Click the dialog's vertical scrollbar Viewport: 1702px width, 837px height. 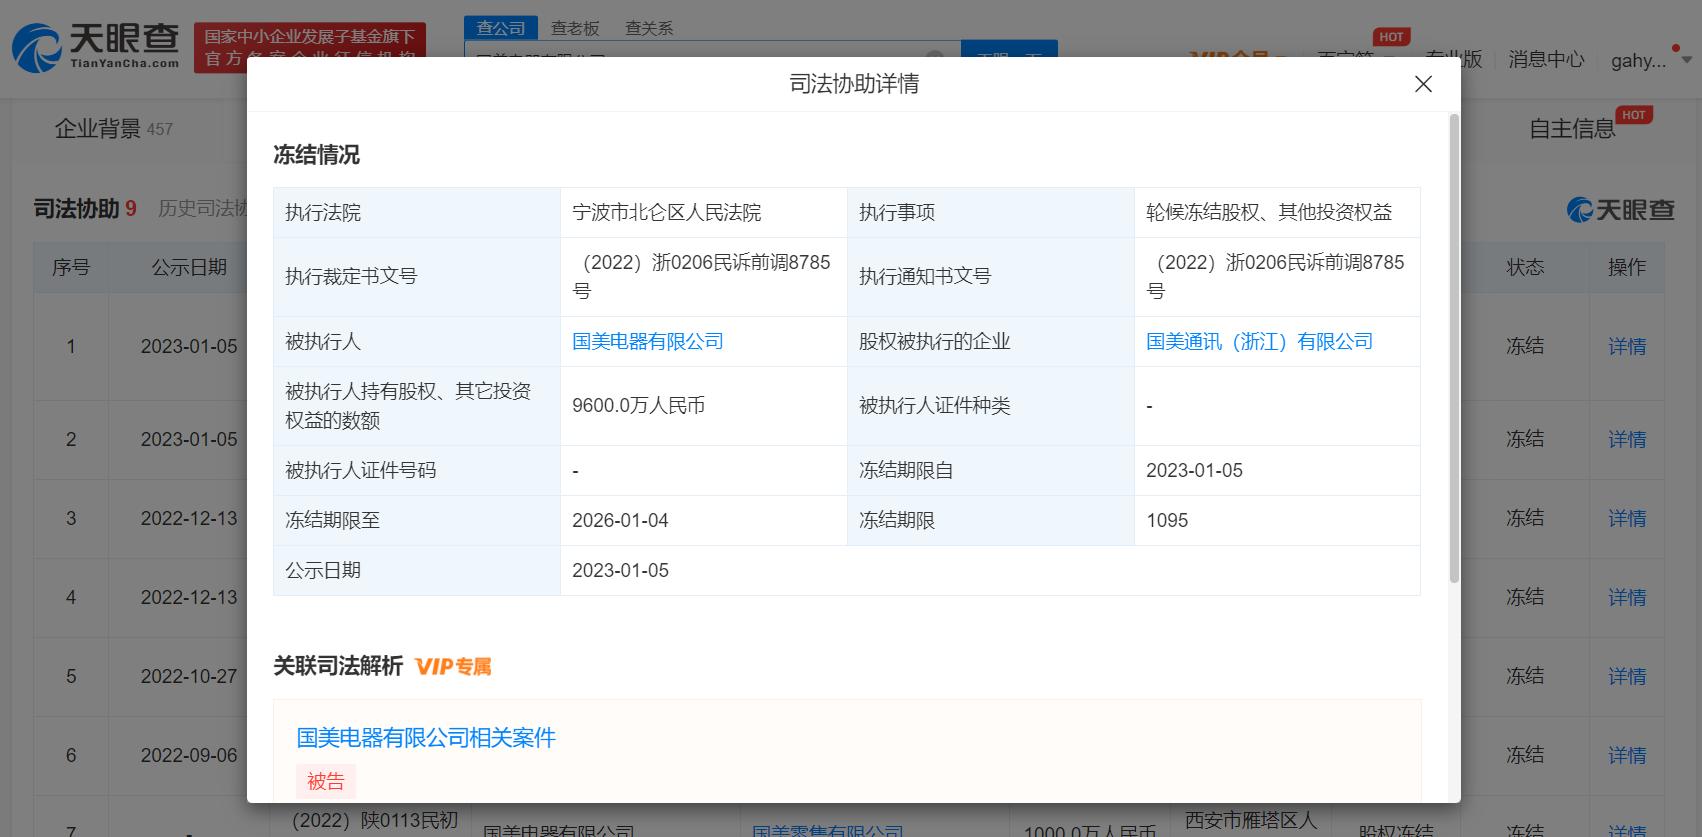(1454, 348)
